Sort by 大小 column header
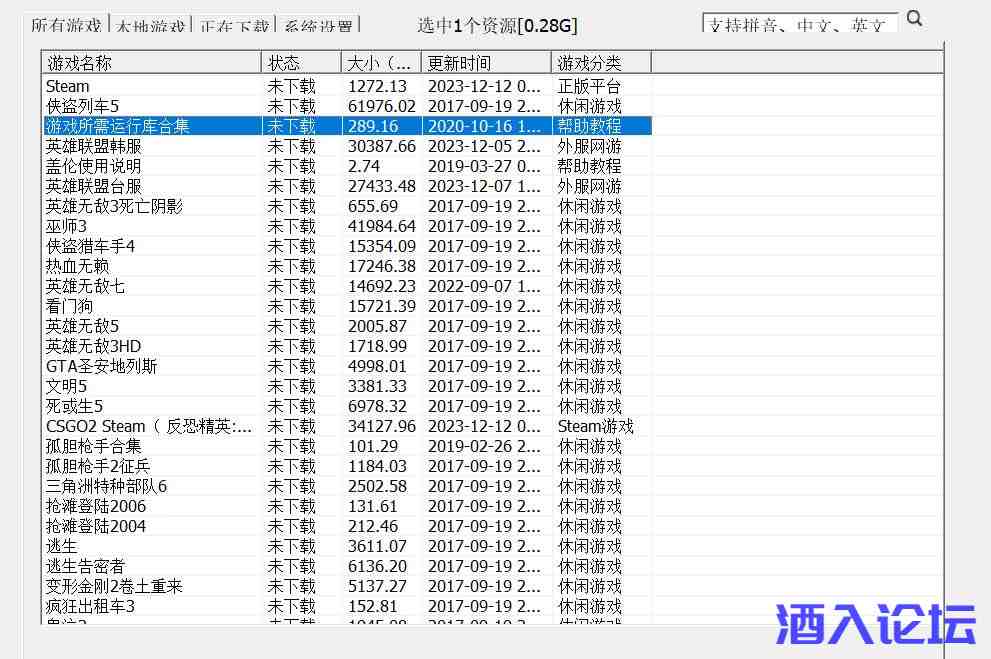This screenshot has height=659, width=991. tap(380, 63)
